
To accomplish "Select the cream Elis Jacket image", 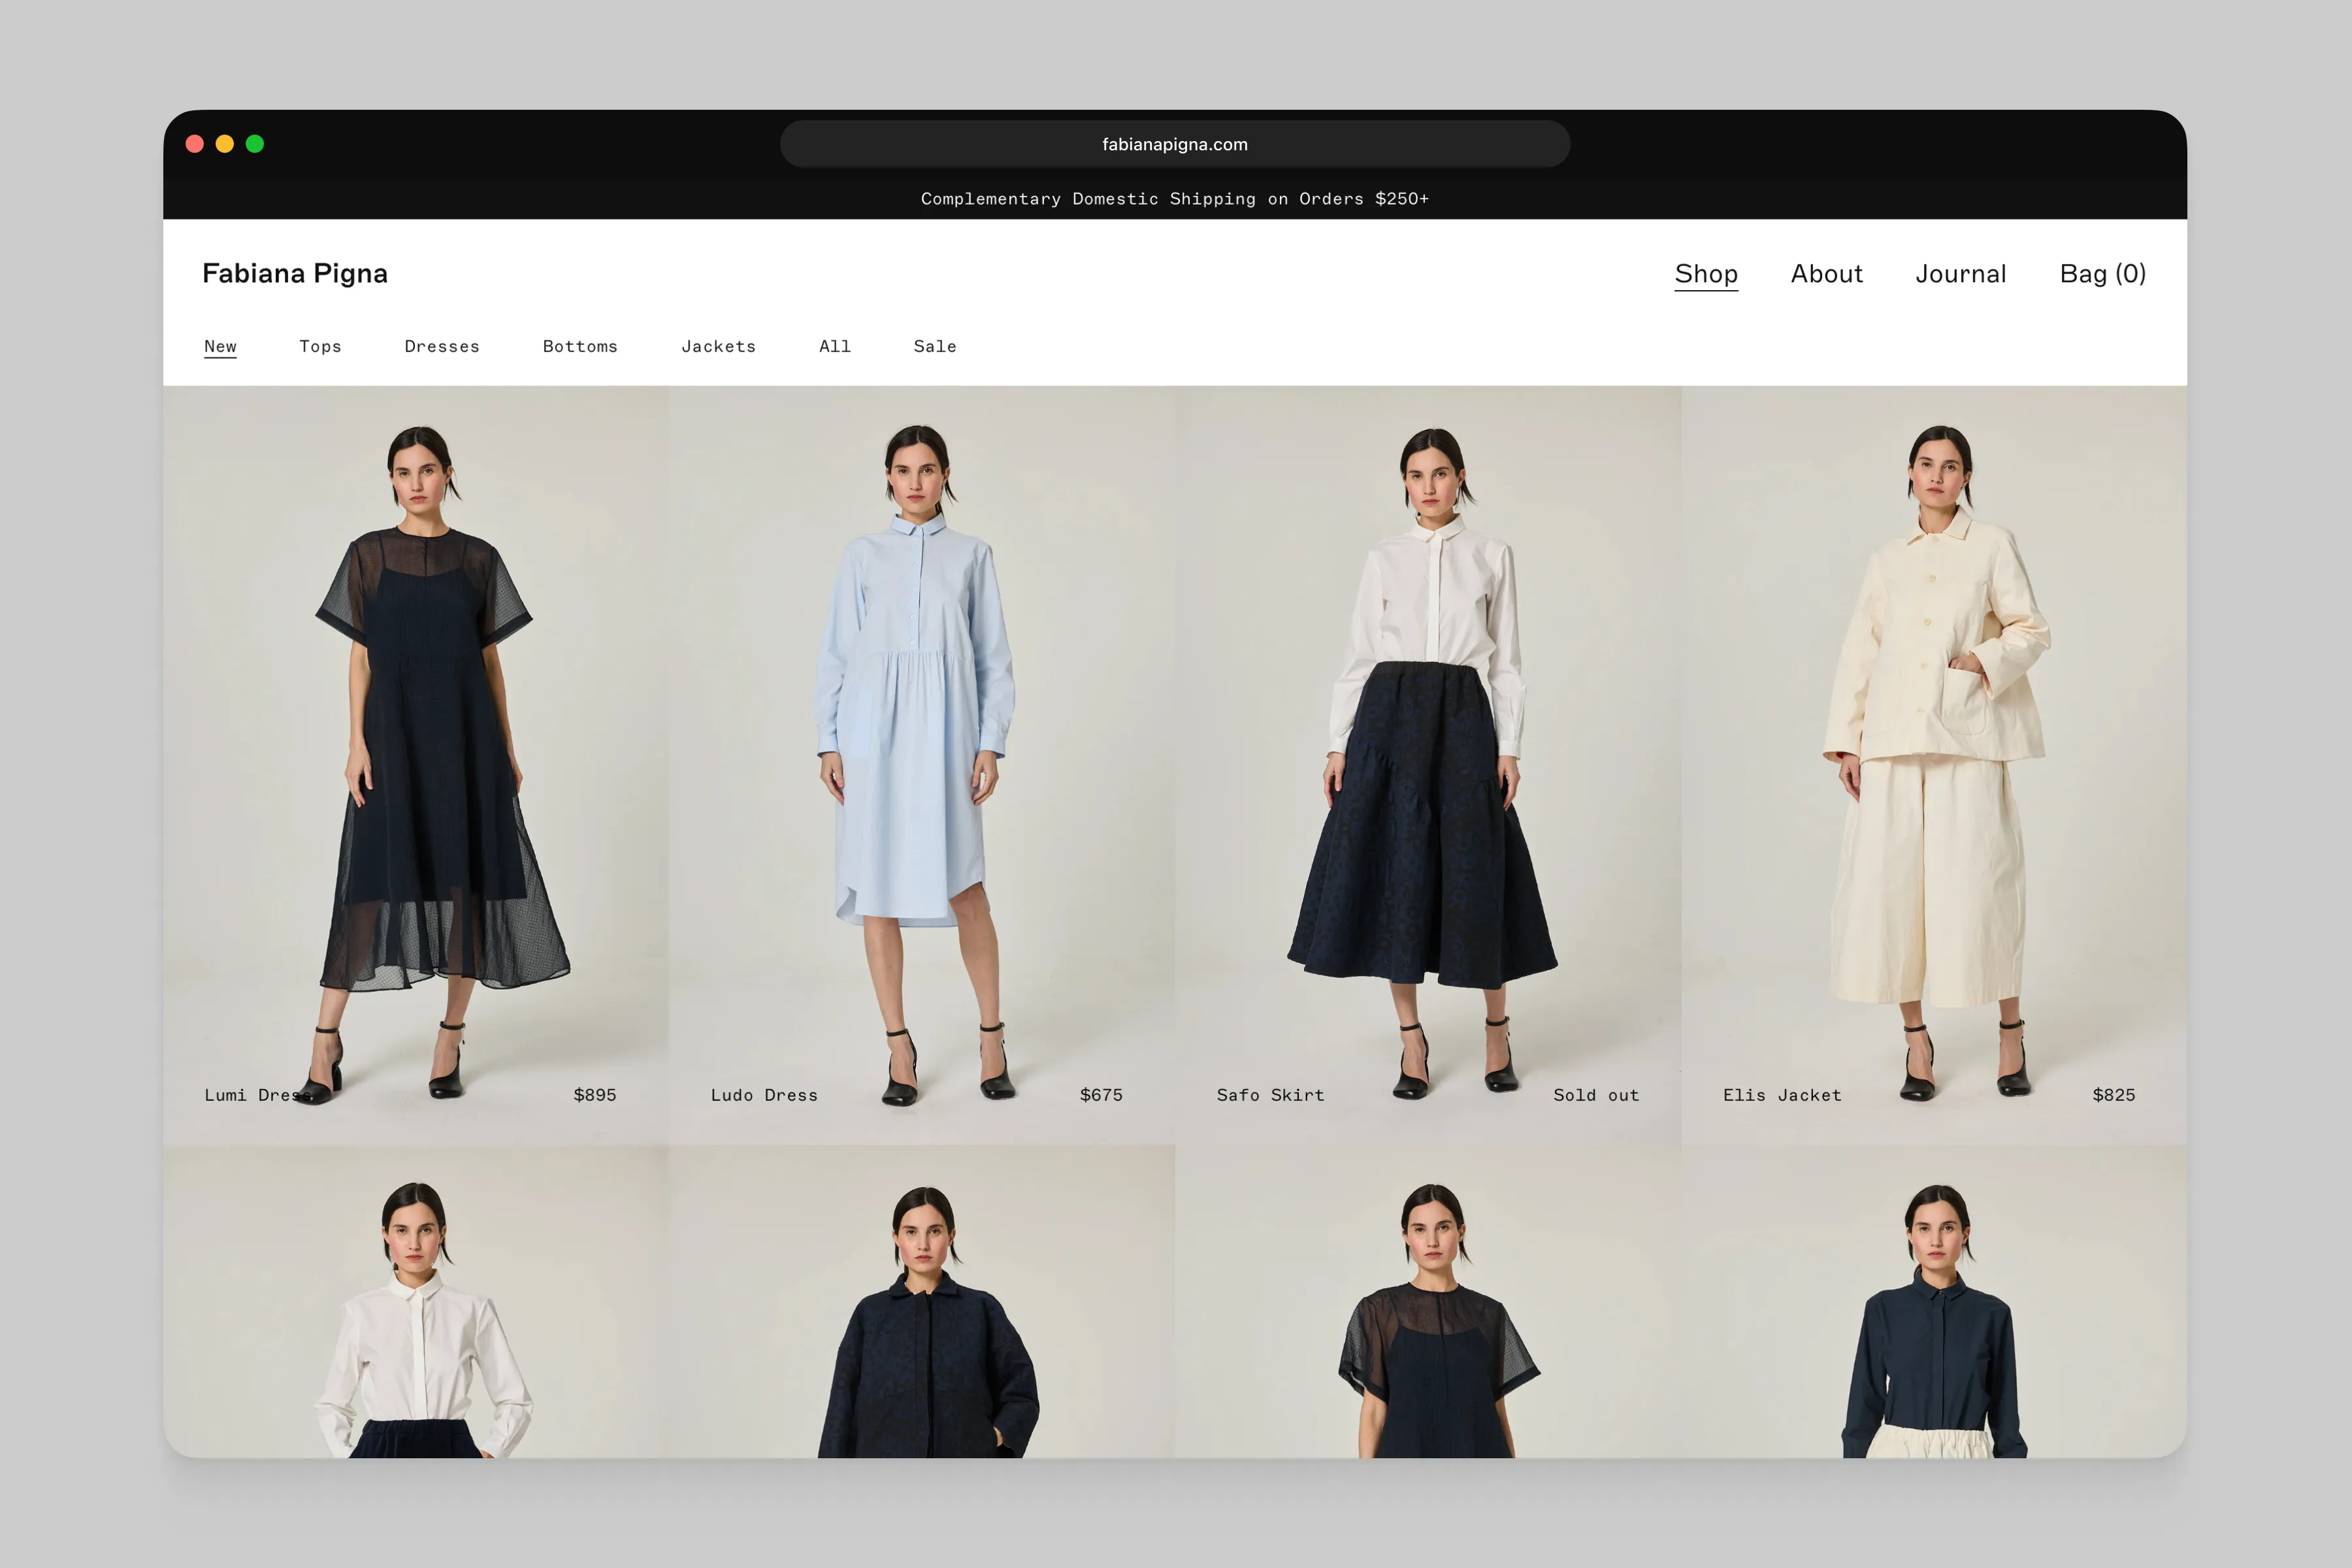I will pyautogui.click(x=1934, y=740).
